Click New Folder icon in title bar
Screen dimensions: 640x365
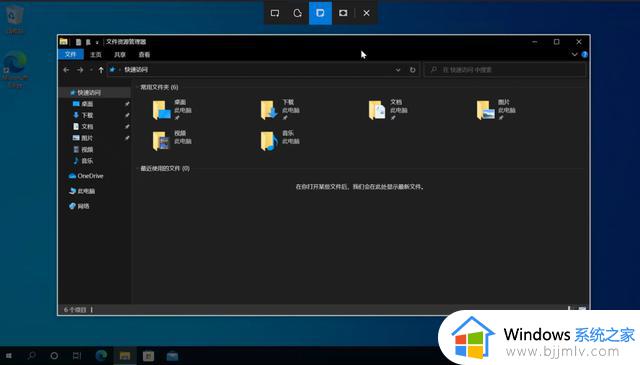click(x=88, y=42)
